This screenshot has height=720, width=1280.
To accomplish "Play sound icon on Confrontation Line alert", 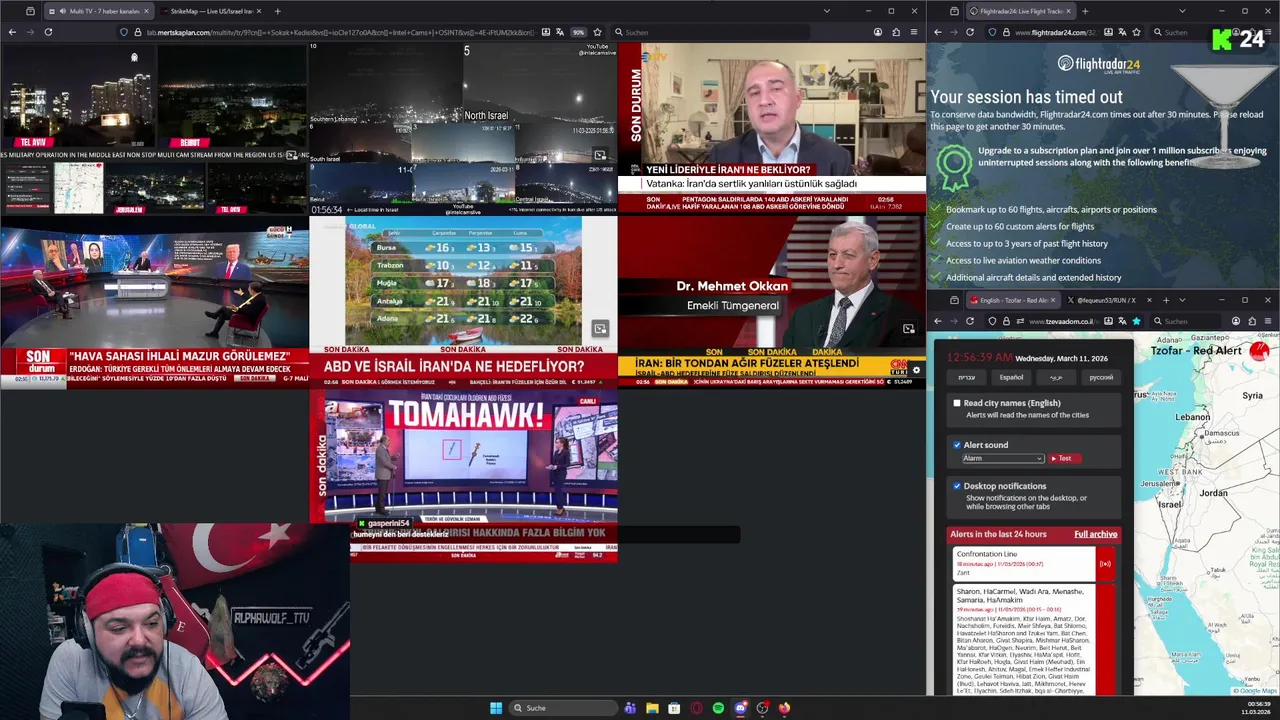I will pos(1105,564).
